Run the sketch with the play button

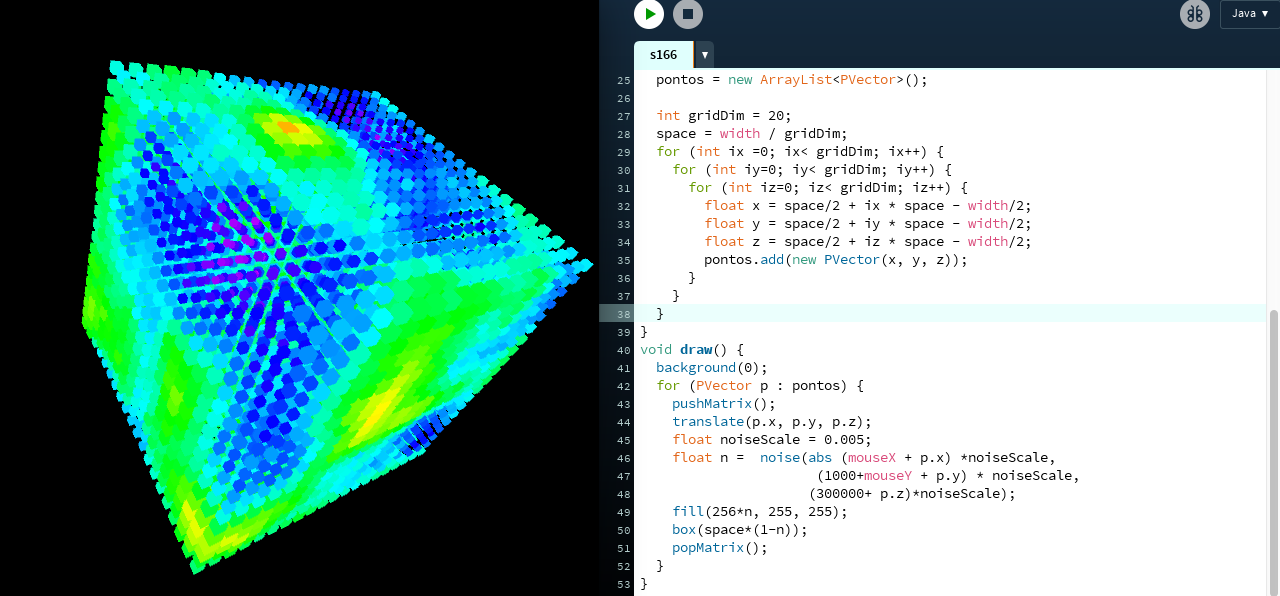[x=649, y=14]
